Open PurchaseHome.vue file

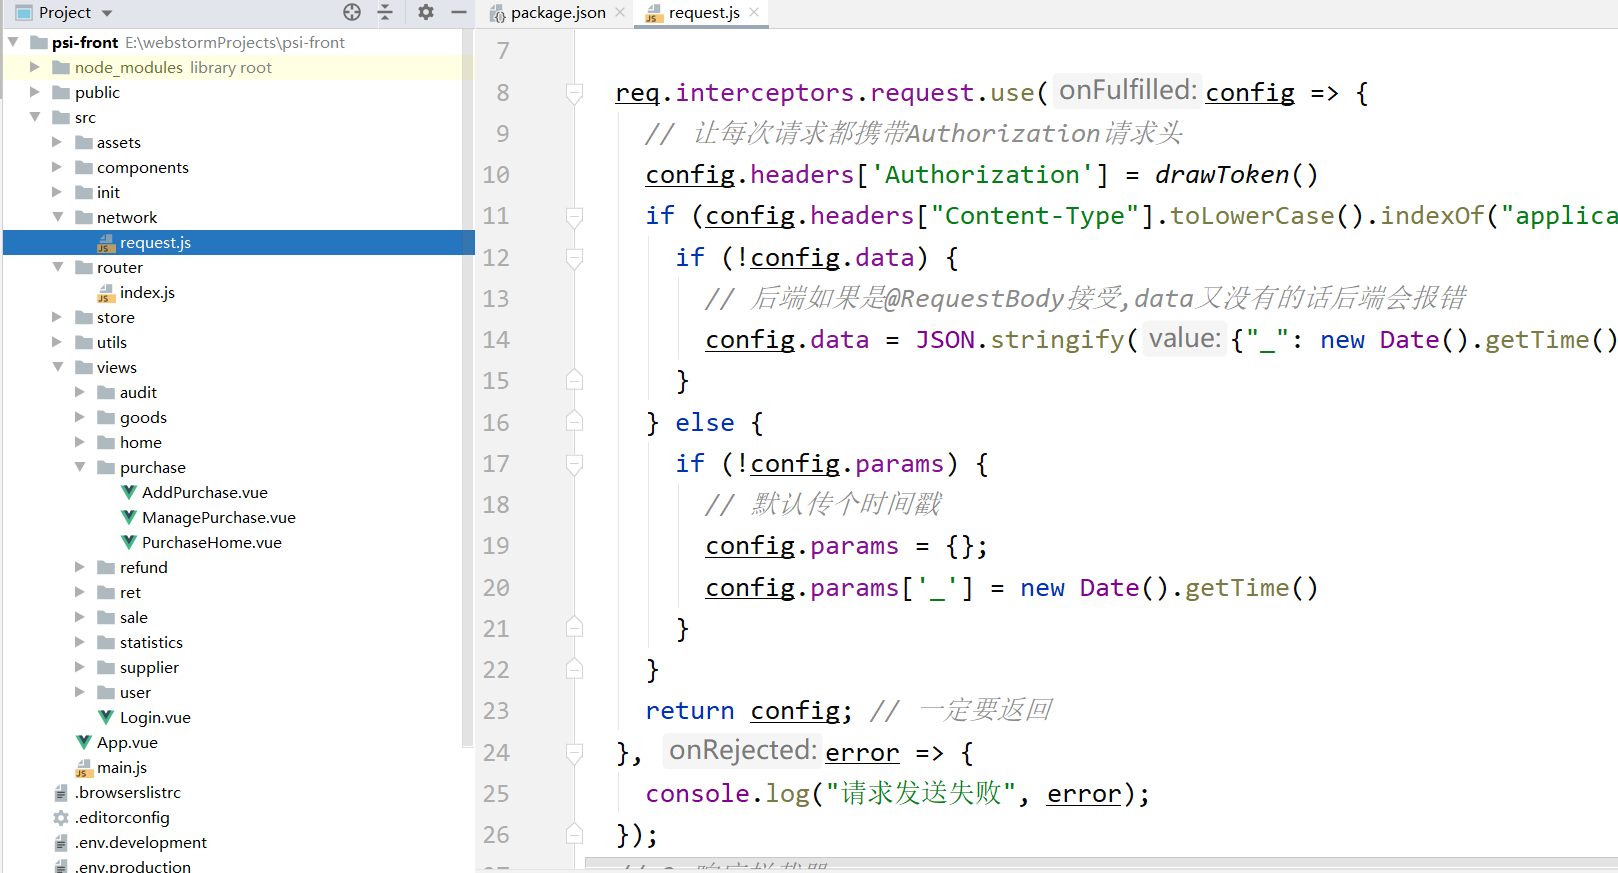click(x=211, y=542)
